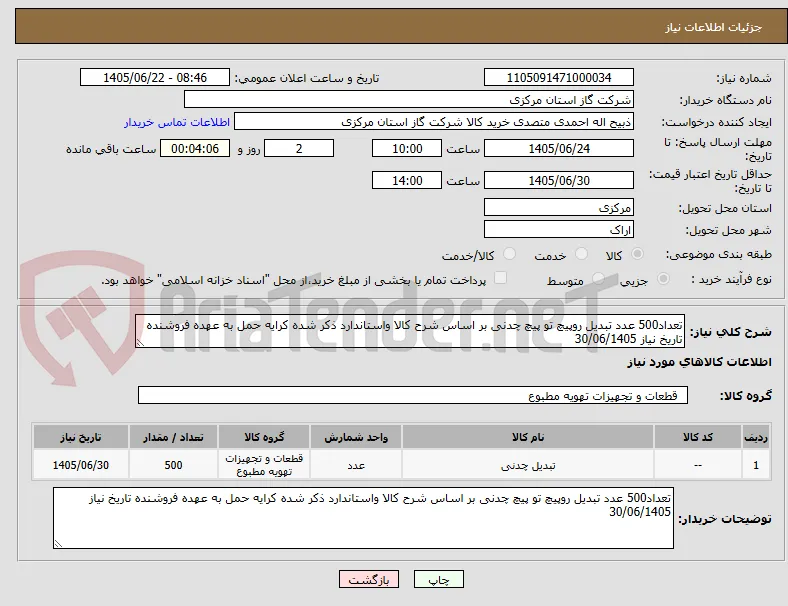
Task: Click the توضیحات خریدار text area
Action: (x=363, y=518)
